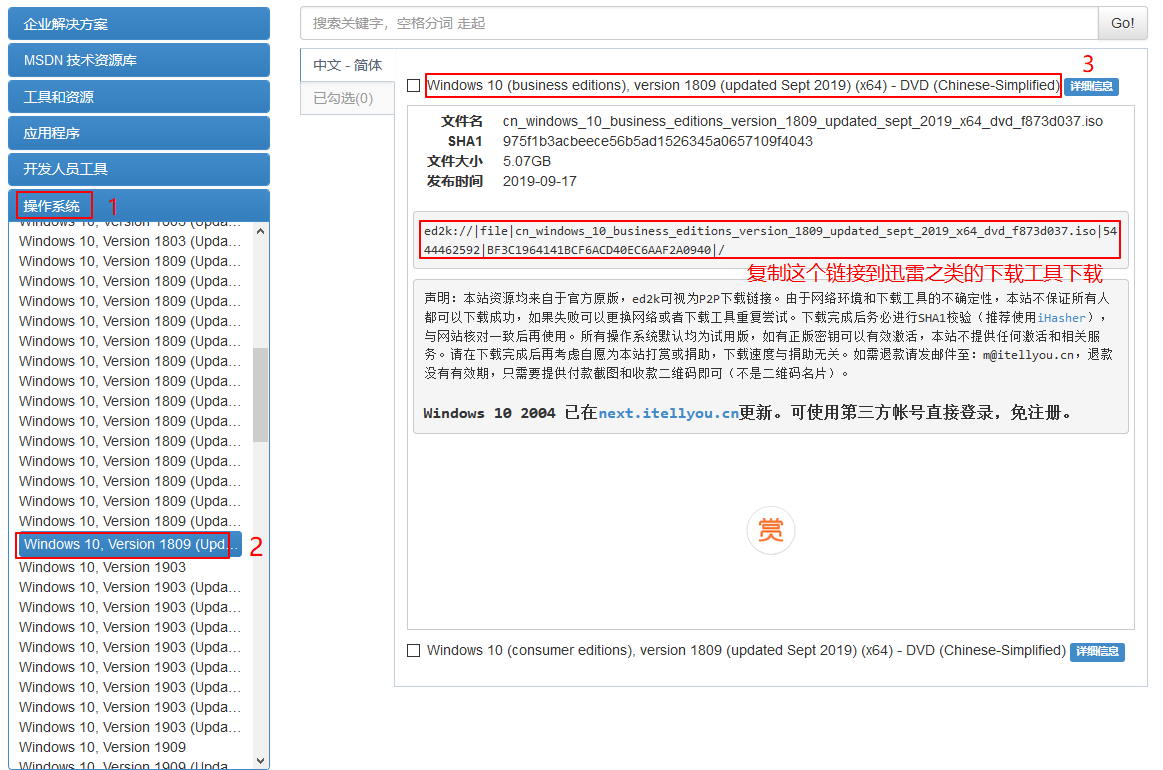
Task: Collapse the 操作系统 section header
Action: 139,205
